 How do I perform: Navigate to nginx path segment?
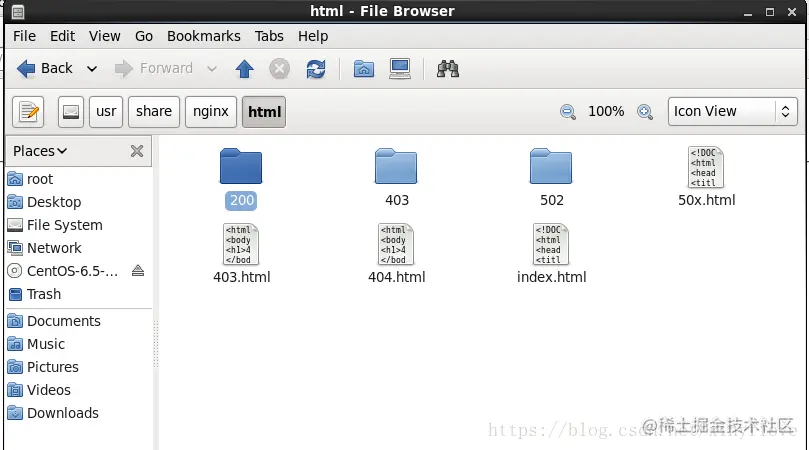211,111
